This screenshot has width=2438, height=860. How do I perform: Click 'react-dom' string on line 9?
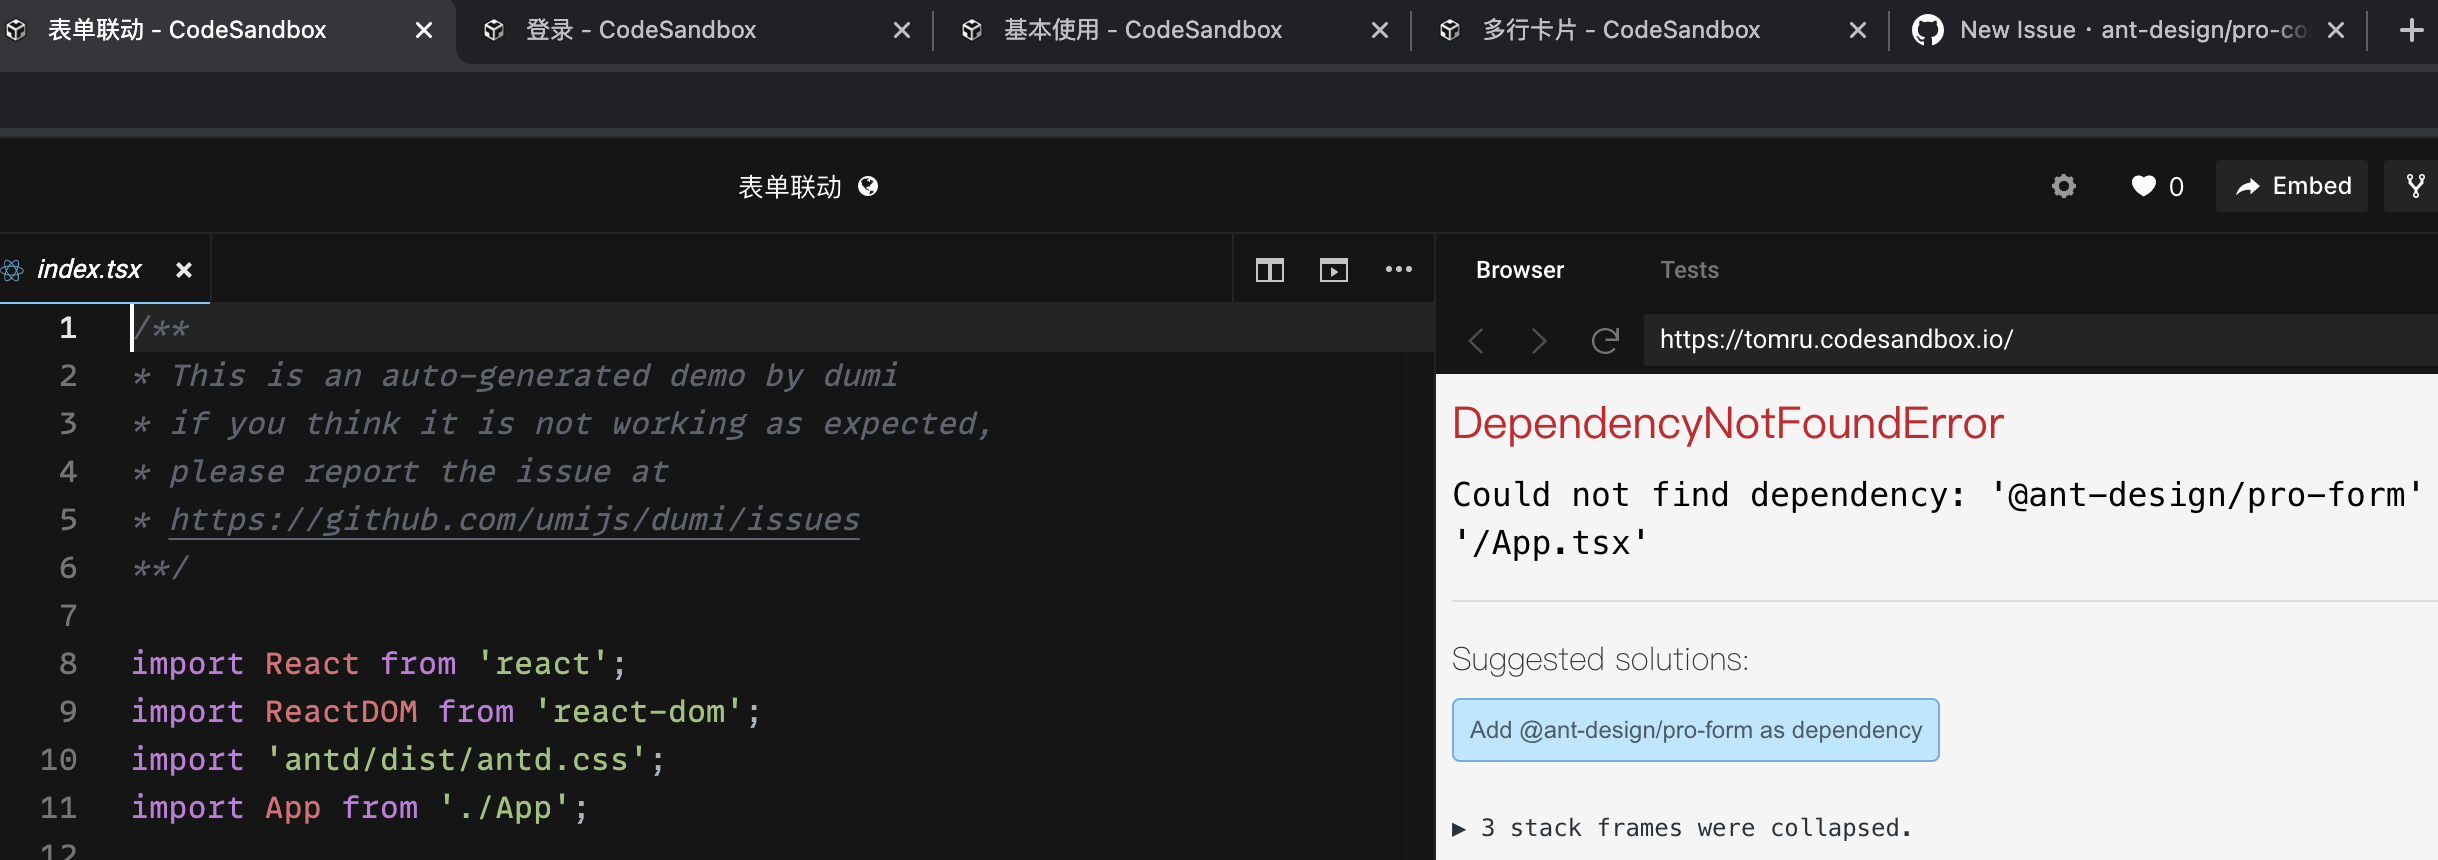[x=639, y=712]
